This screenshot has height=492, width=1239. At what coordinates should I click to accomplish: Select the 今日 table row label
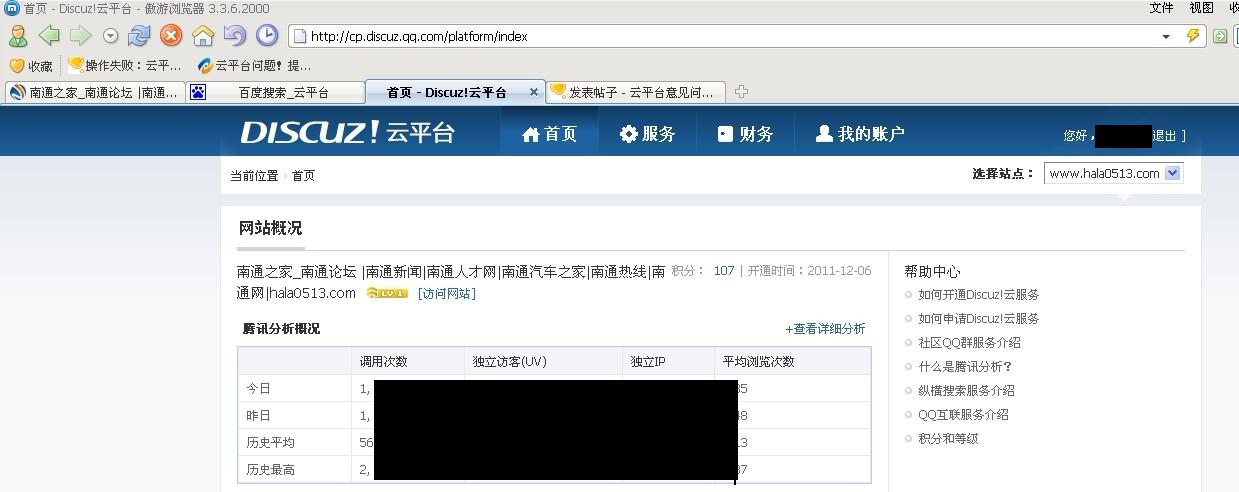pyautogui.click(x=258, y=389)
